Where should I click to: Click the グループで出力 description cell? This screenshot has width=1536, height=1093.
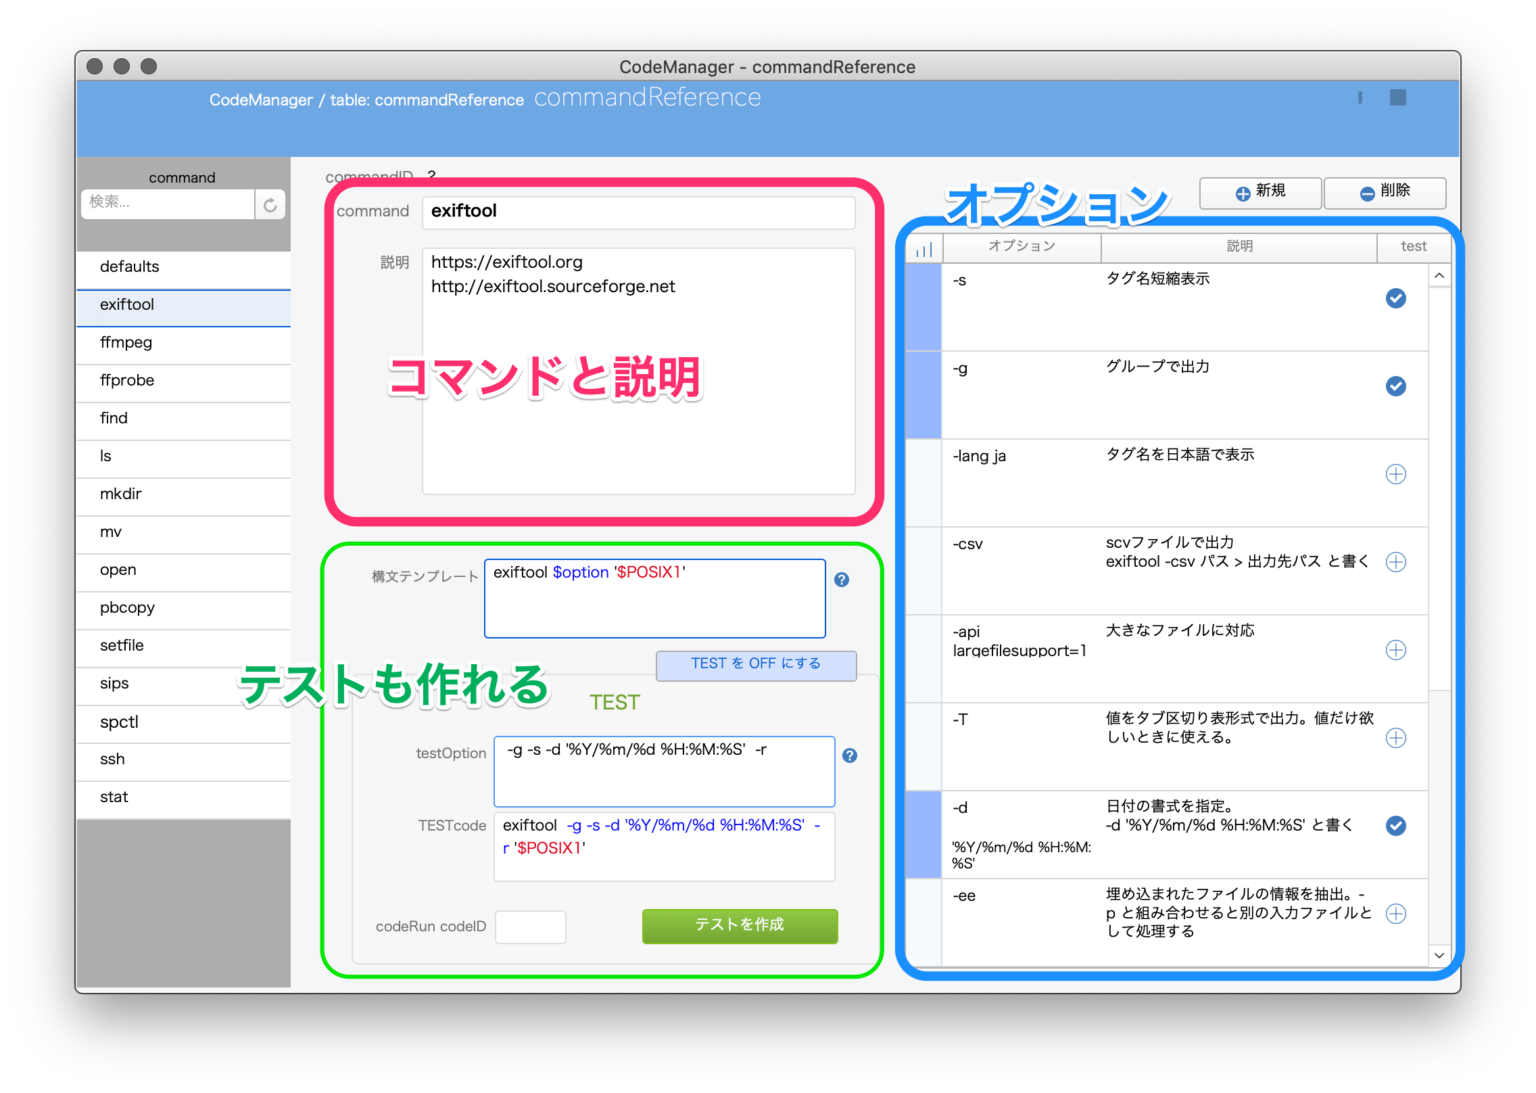click(x=1240, y=395)
